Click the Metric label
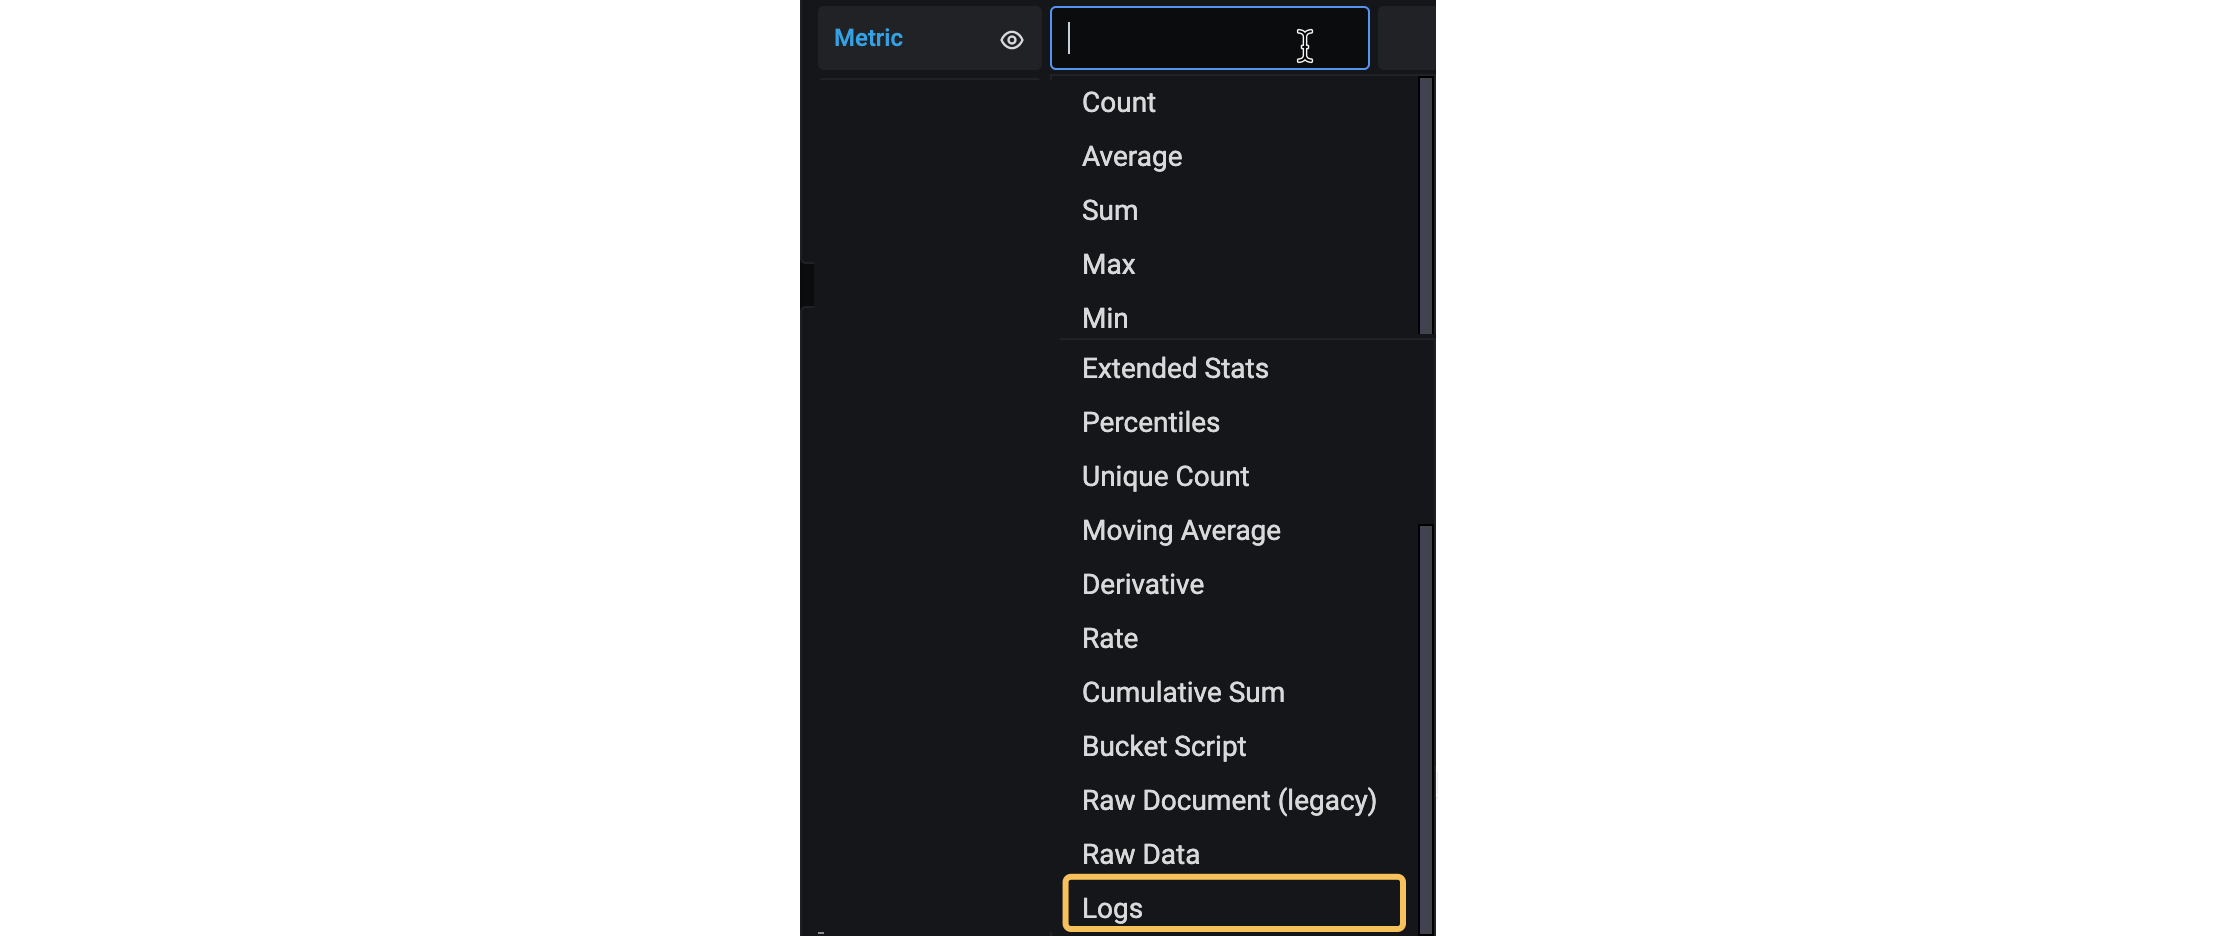The width and height of the screenshot is (2238, 936). point(868,38)
